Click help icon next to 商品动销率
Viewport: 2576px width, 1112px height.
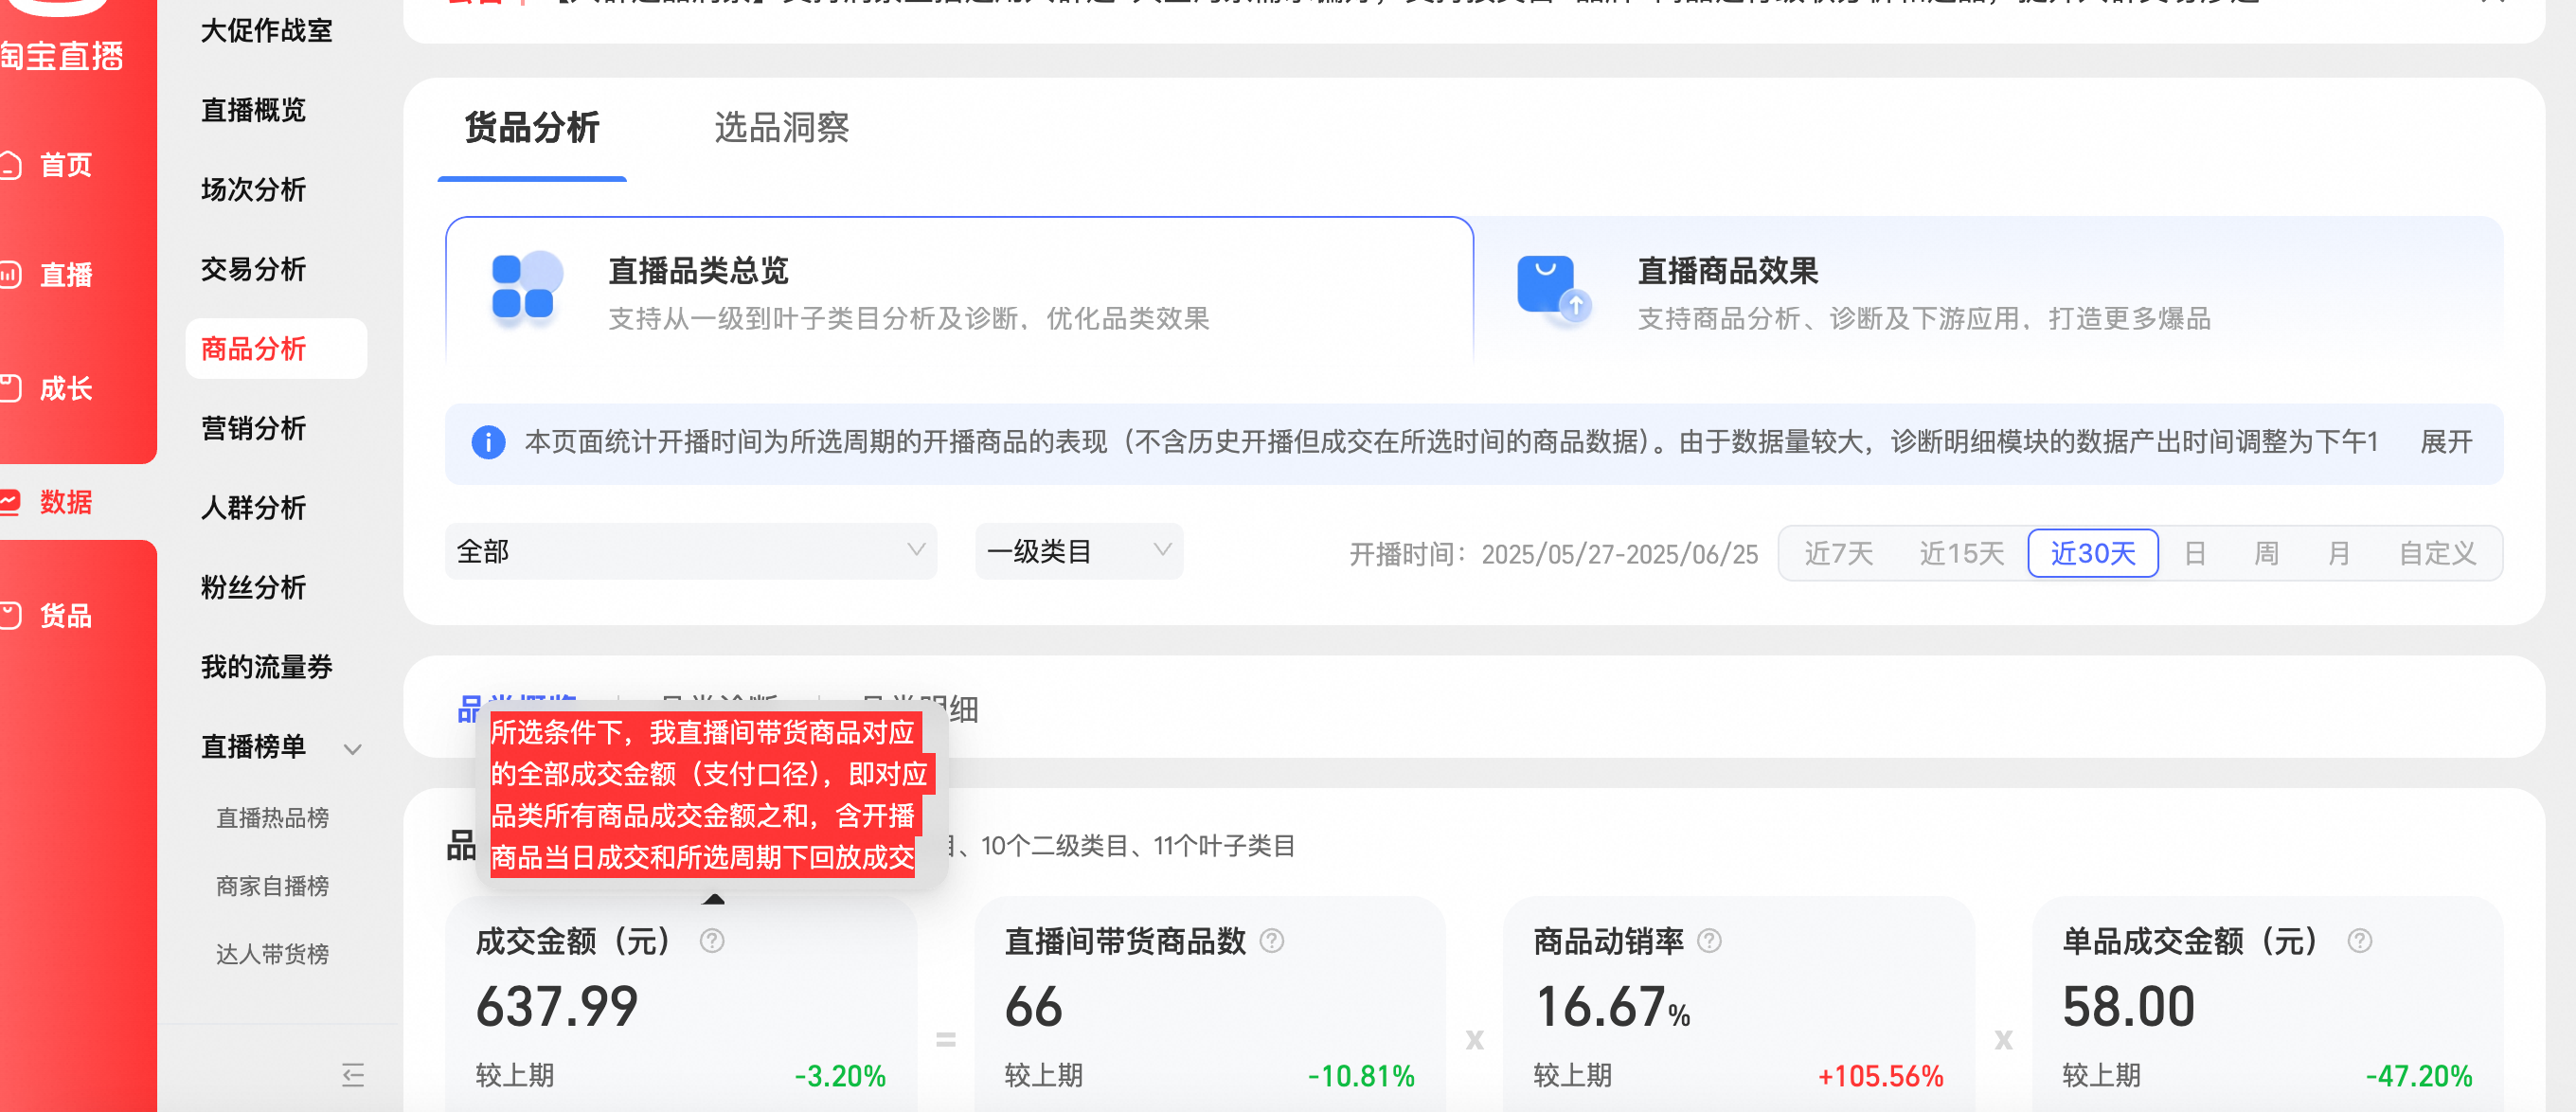pyautogui.click(x=1710, y=941)
